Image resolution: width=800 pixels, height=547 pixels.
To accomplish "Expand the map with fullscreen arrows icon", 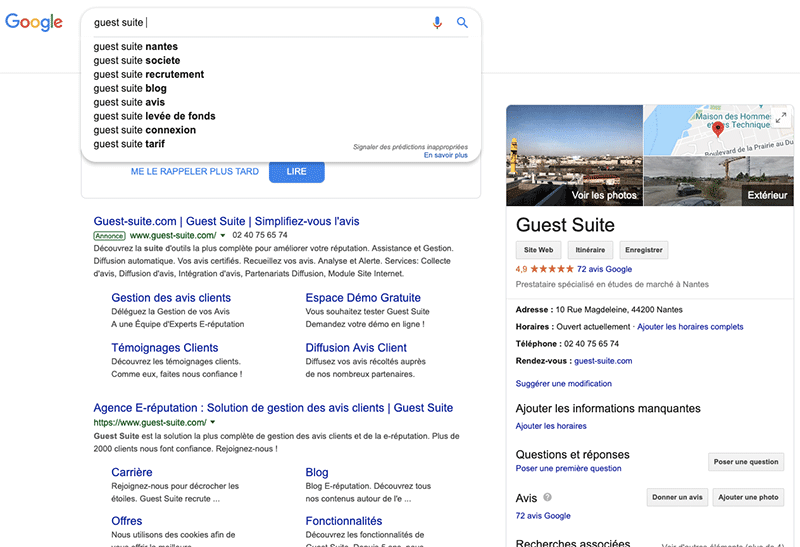I will tap(781, 118).
